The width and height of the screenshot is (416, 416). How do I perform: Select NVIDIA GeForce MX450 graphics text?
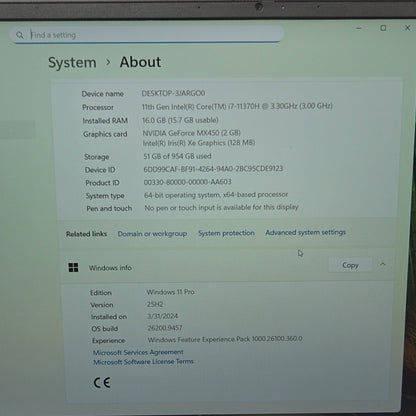(x=192, y=133)
